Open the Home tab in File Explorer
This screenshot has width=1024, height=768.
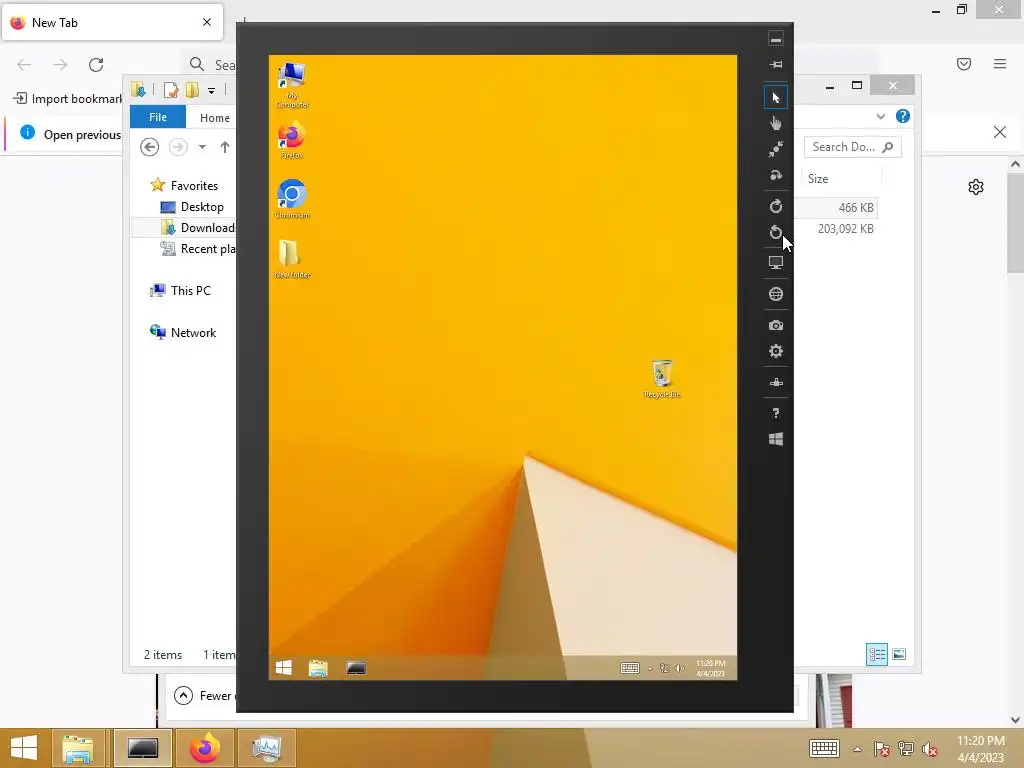point(215,118)
